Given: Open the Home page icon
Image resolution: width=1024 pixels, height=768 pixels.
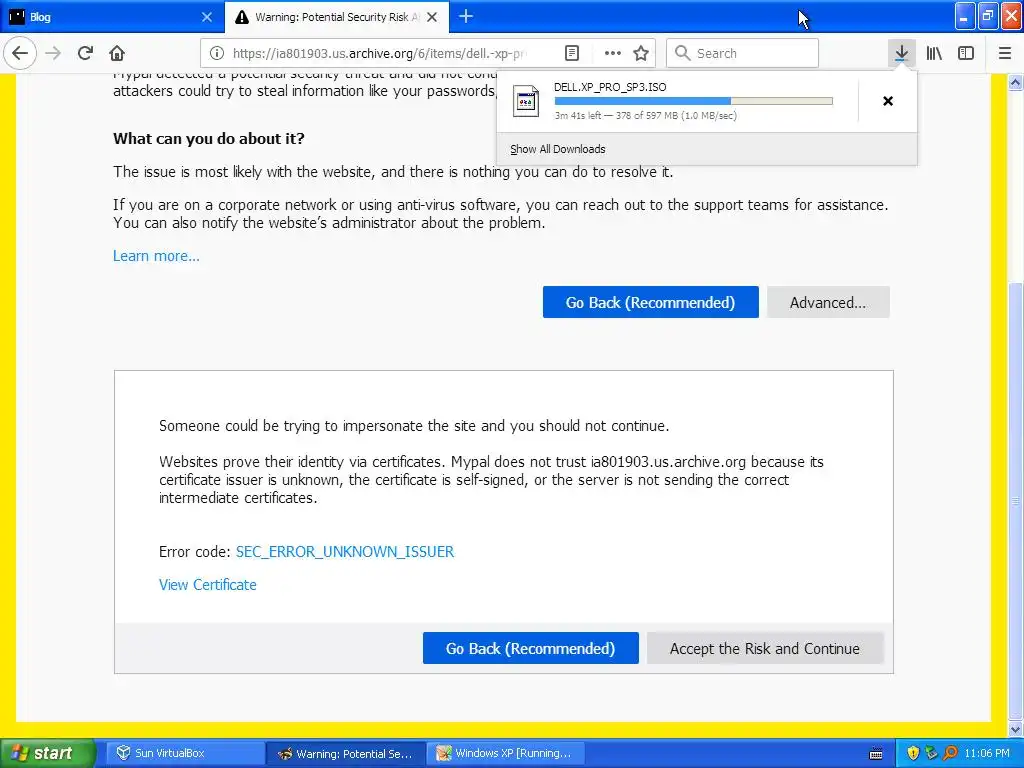Looking at the screenshot, I should coord(117,53).
